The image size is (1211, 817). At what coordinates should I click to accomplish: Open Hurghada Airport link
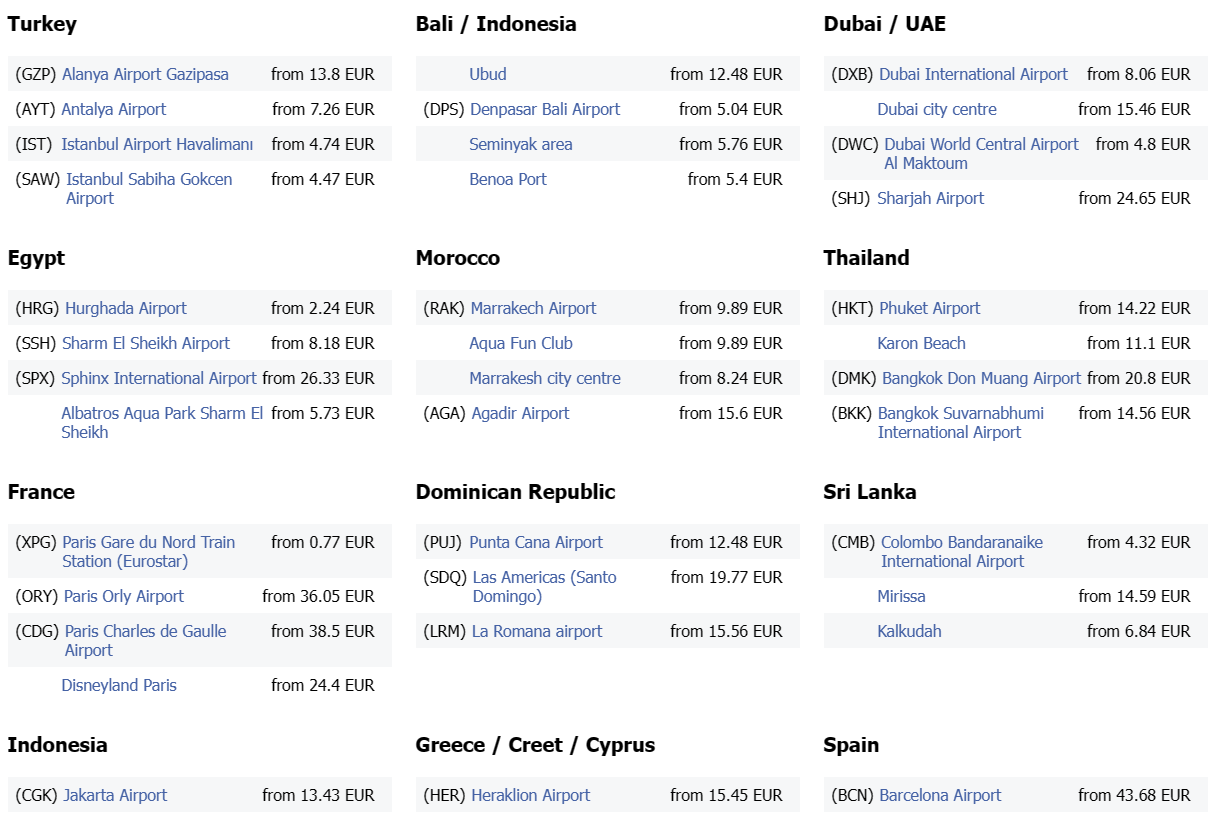click(126, 308)
